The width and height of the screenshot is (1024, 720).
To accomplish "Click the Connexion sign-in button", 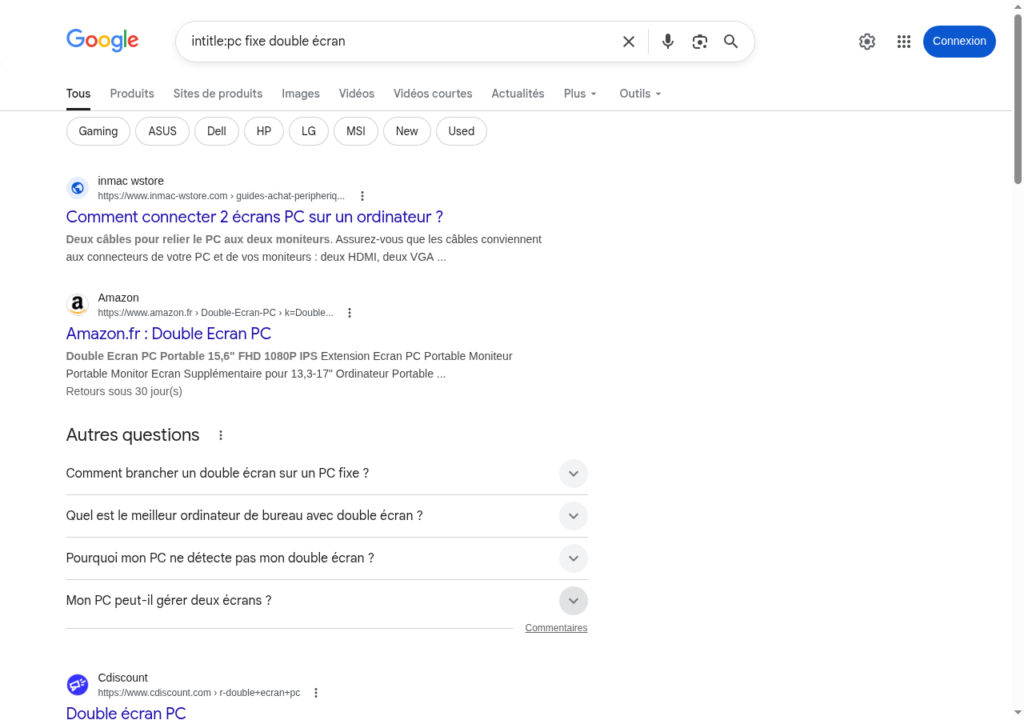I will coord(959,41).
